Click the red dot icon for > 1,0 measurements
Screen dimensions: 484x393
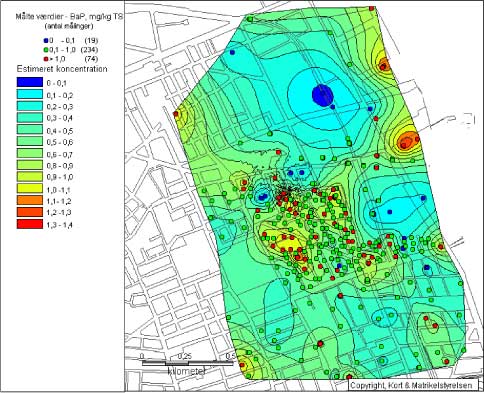[x=46, y=59]
